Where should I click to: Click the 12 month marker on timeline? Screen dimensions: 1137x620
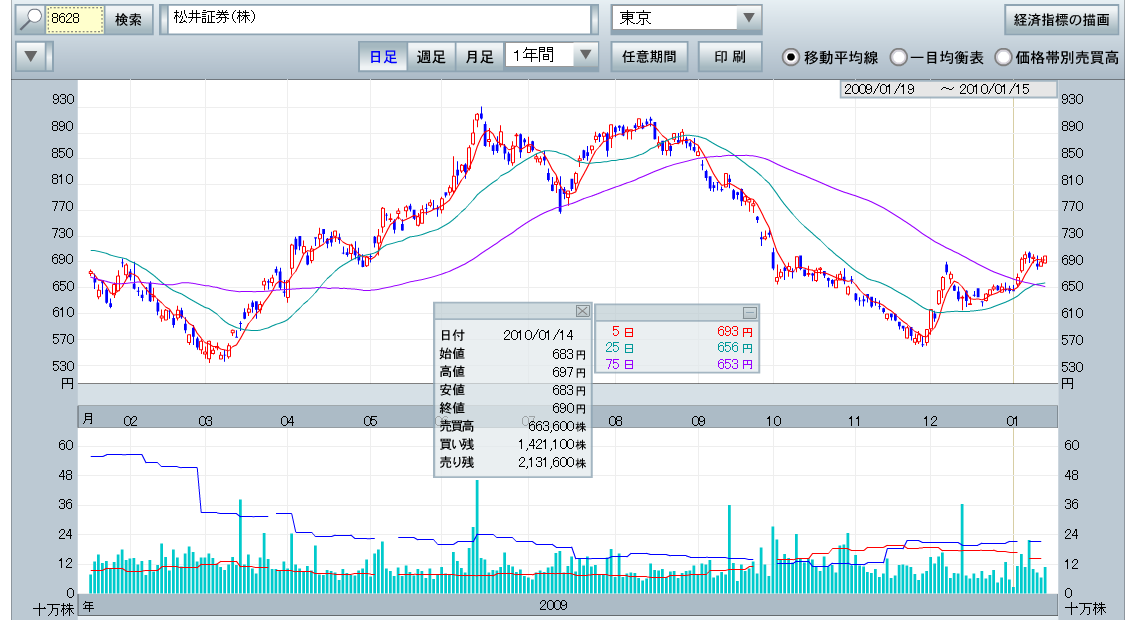pyautogui.click(x=930, y=421)
